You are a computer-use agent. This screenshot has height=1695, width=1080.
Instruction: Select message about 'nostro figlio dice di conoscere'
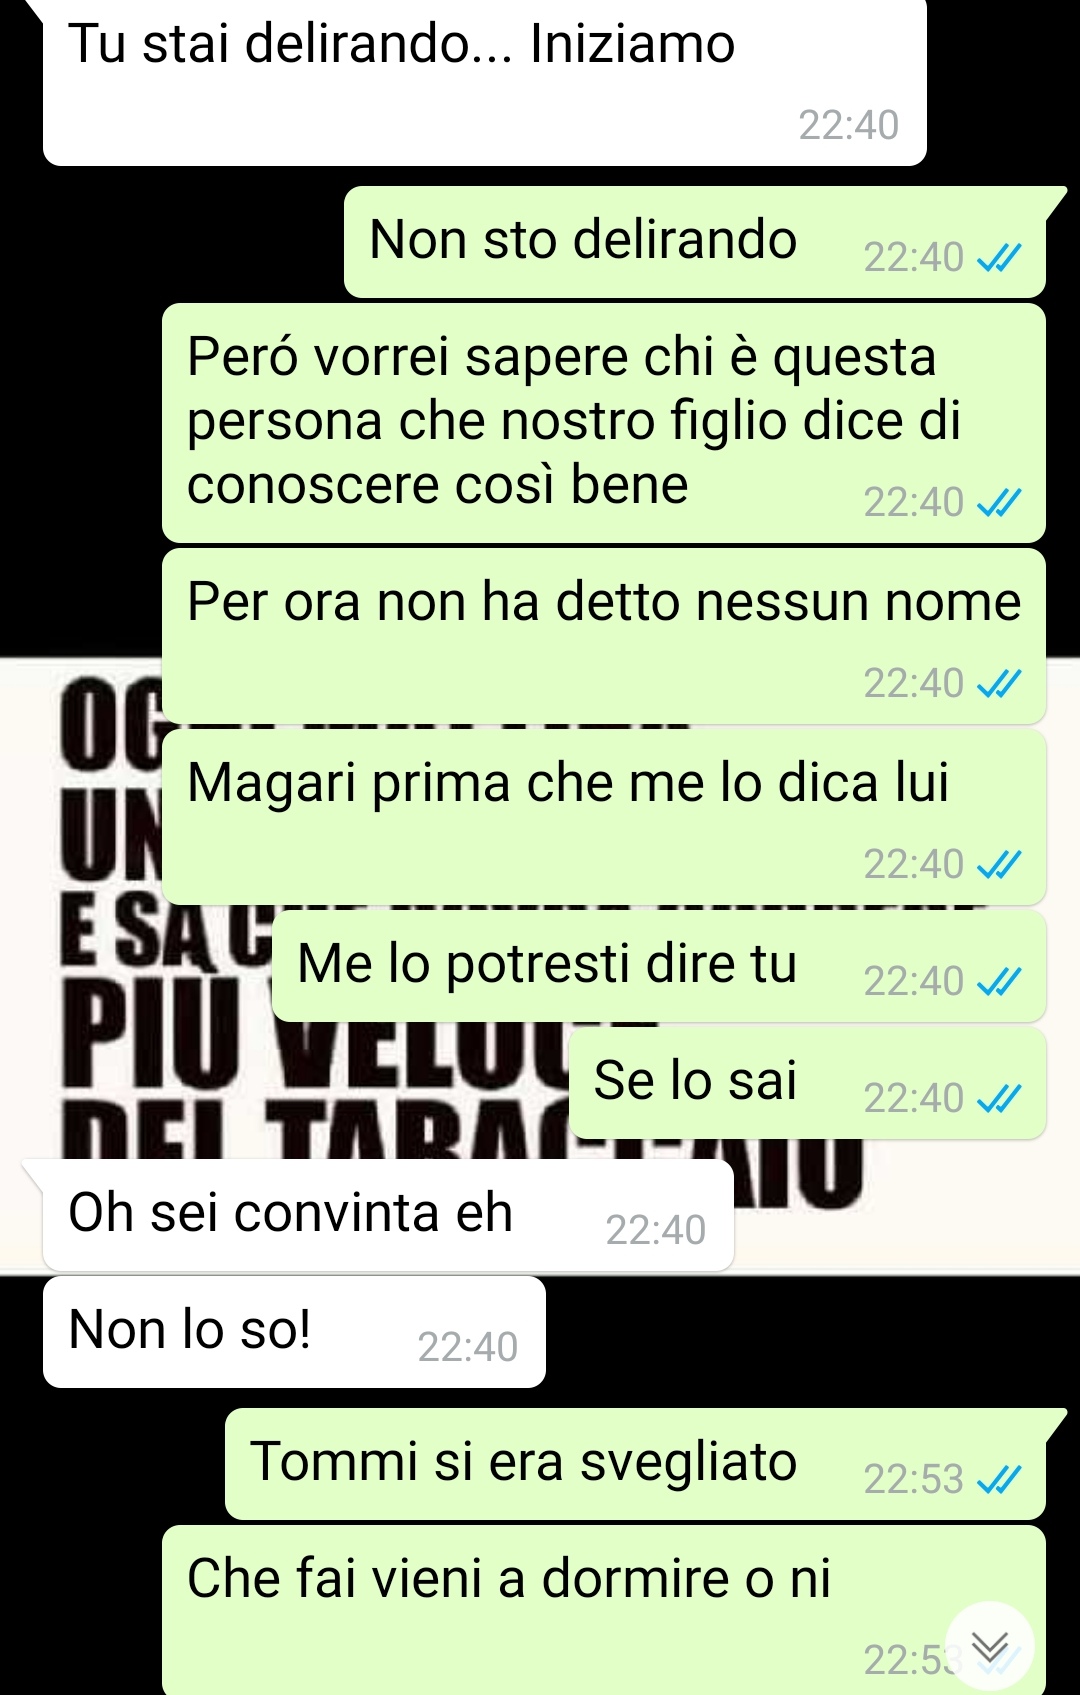(574, 421)
